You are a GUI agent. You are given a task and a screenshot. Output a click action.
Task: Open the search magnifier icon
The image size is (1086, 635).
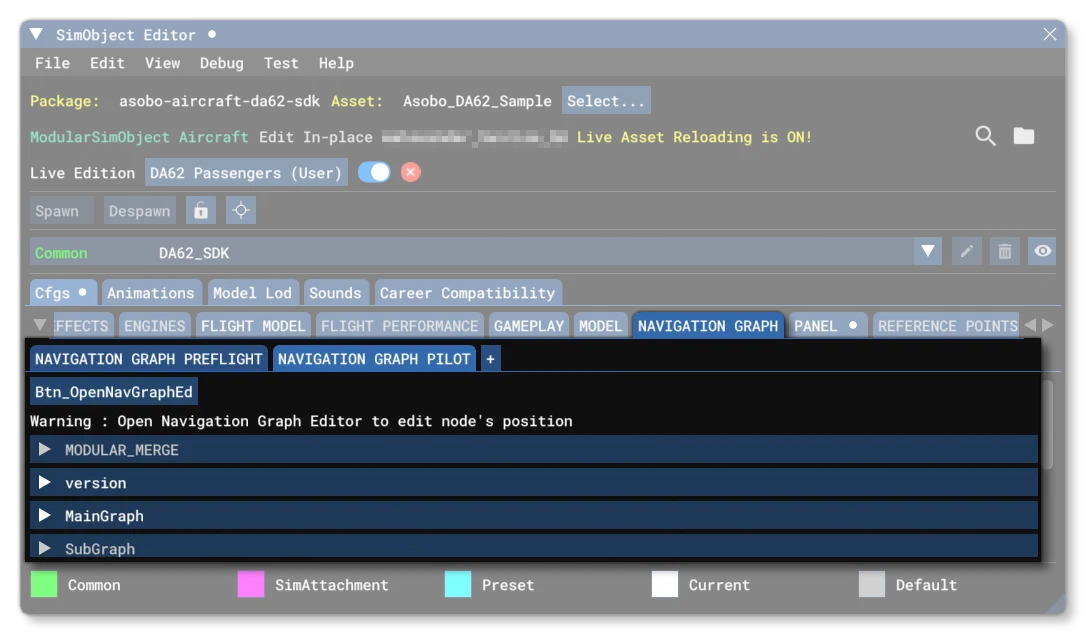click(986, 136)
